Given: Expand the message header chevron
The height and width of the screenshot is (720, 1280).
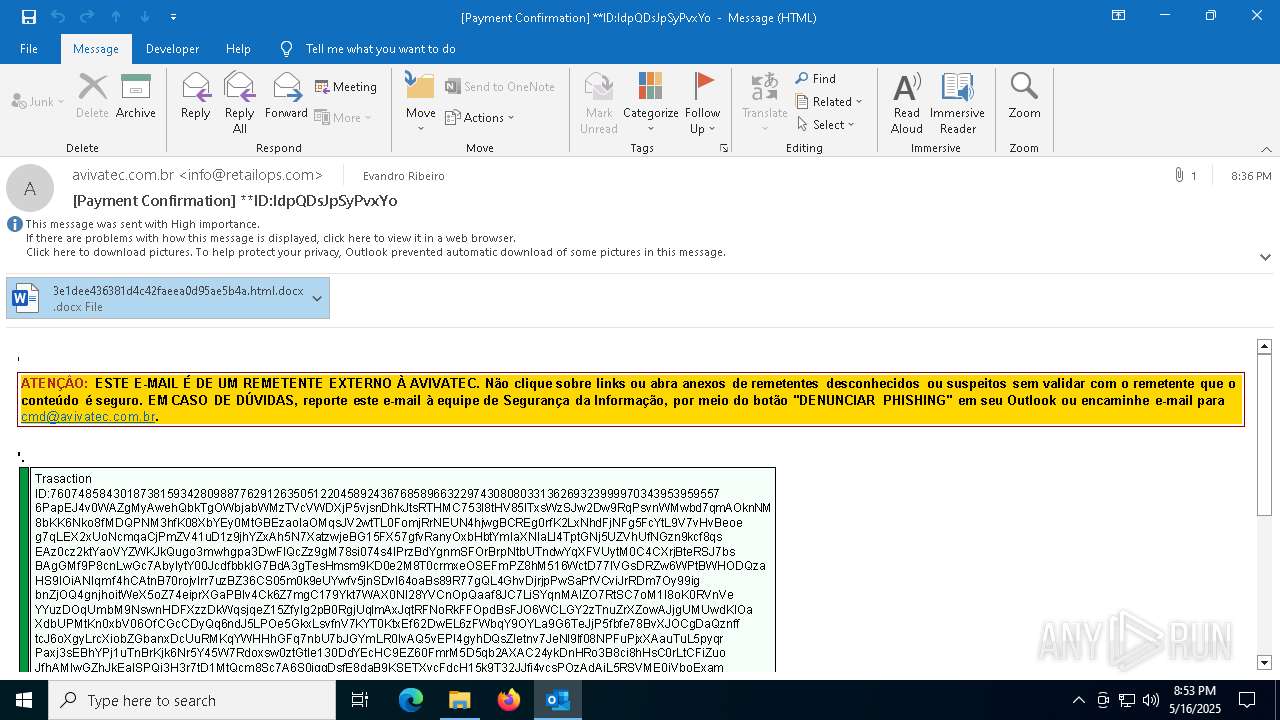Looking at the screenshot, I should 1265,257.
